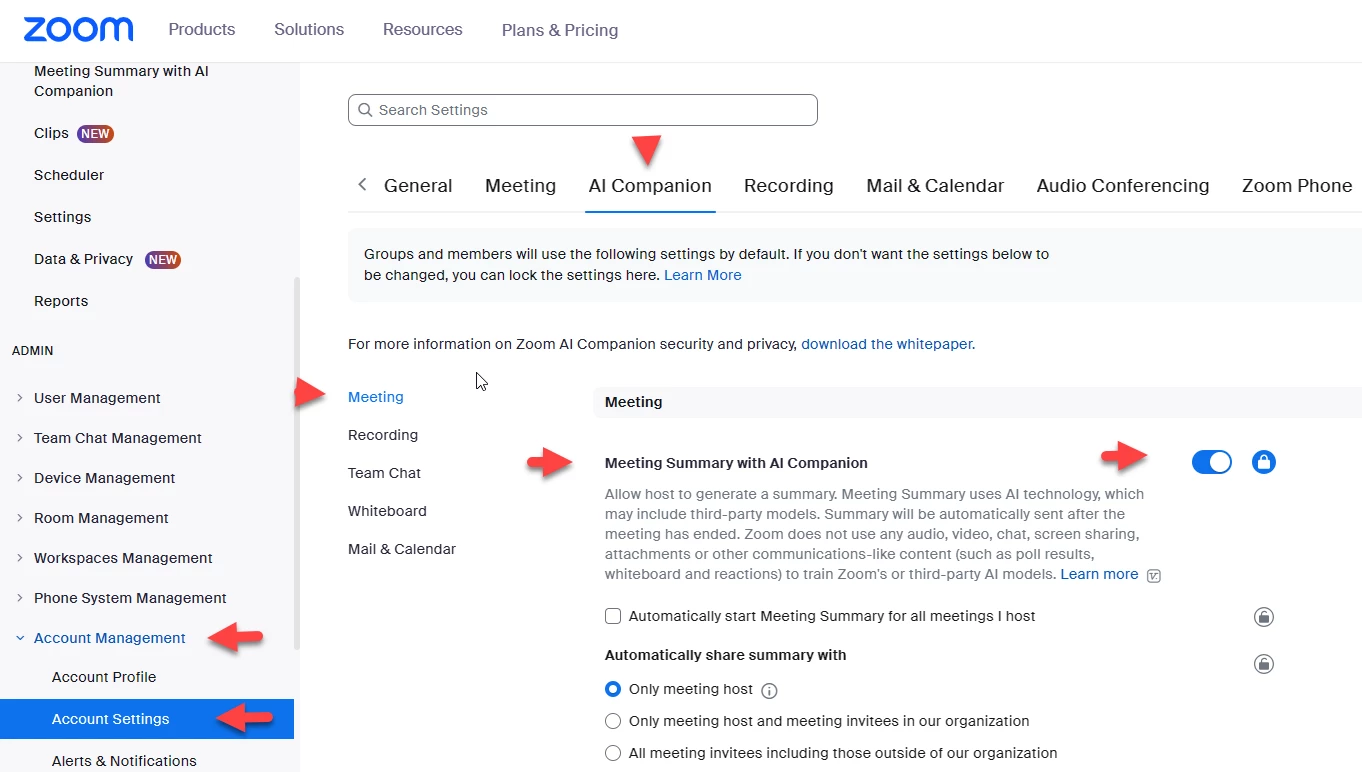
Task: Switch to the Recording tab in top bar
Action: [x=788, y=186]
